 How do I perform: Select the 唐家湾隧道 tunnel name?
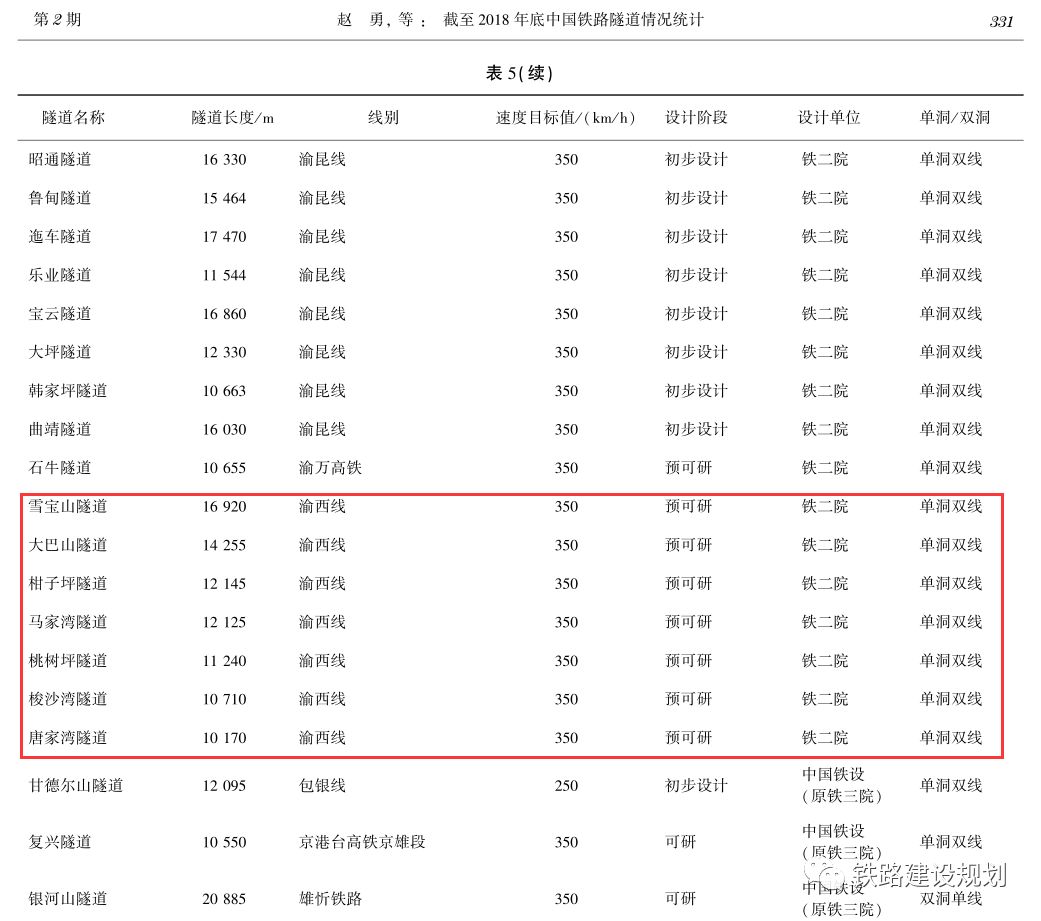click(x=68, y=738)
